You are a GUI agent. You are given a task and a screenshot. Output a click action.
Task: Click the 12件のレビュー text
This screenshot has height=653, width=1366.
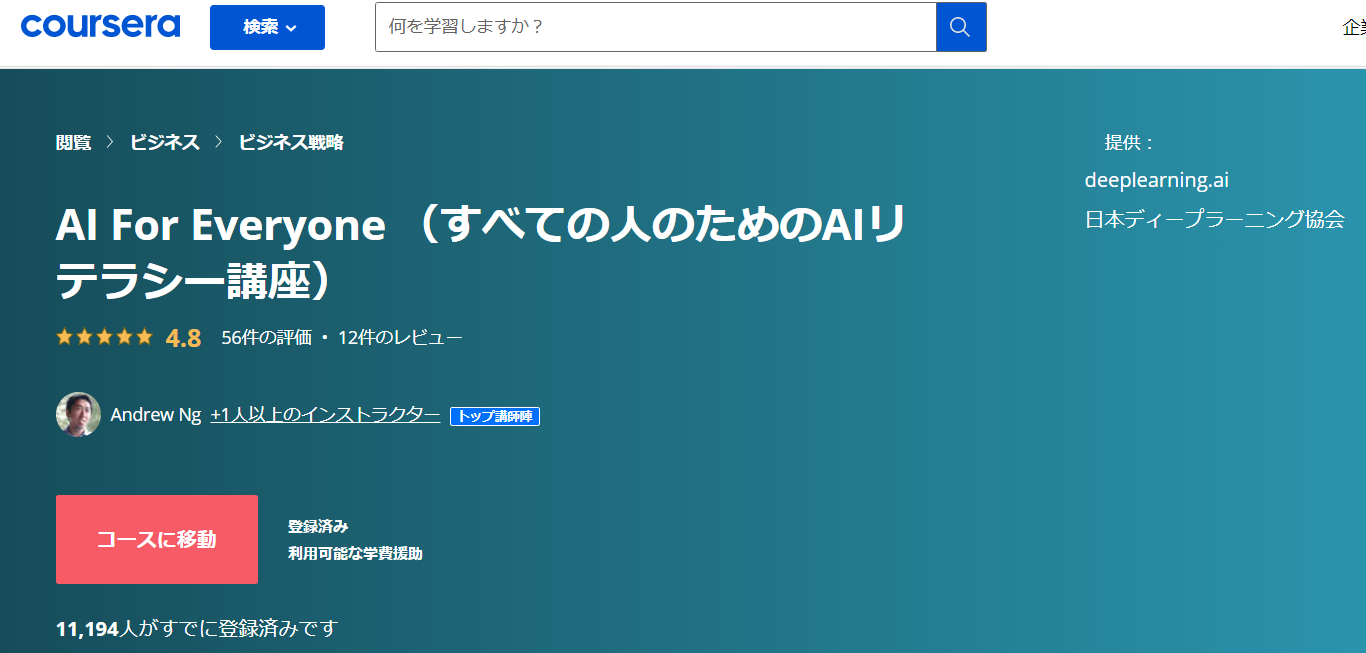click(x=400, y=338)
